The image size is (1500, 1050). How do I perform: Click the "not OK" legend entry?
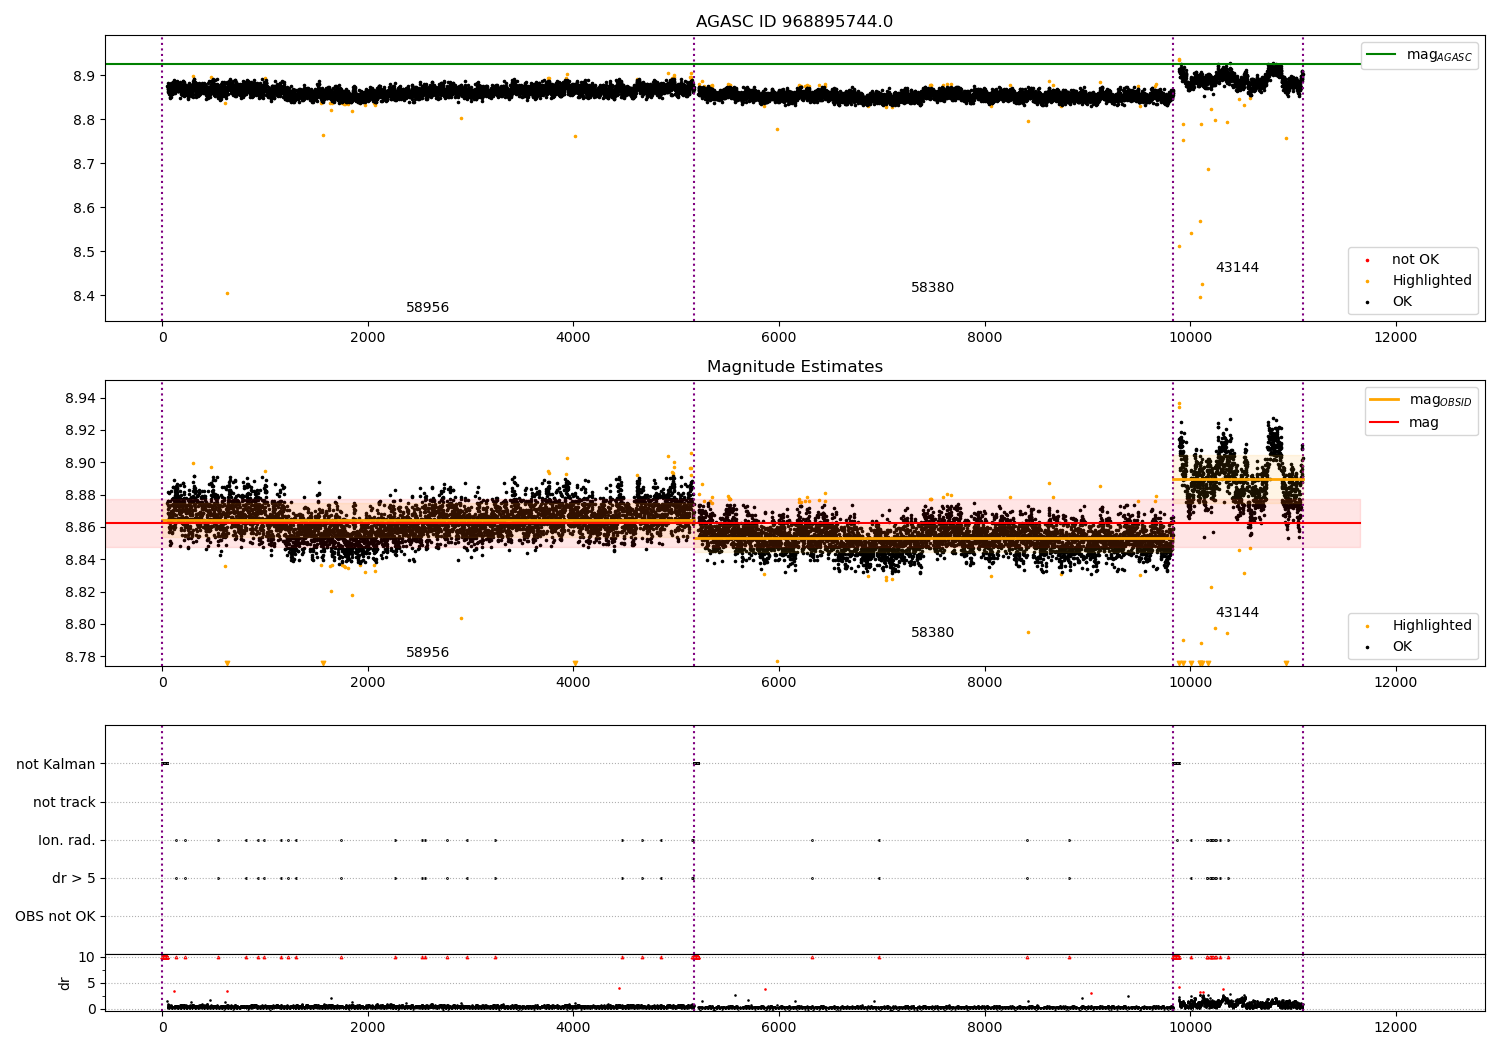(1415, 260)
